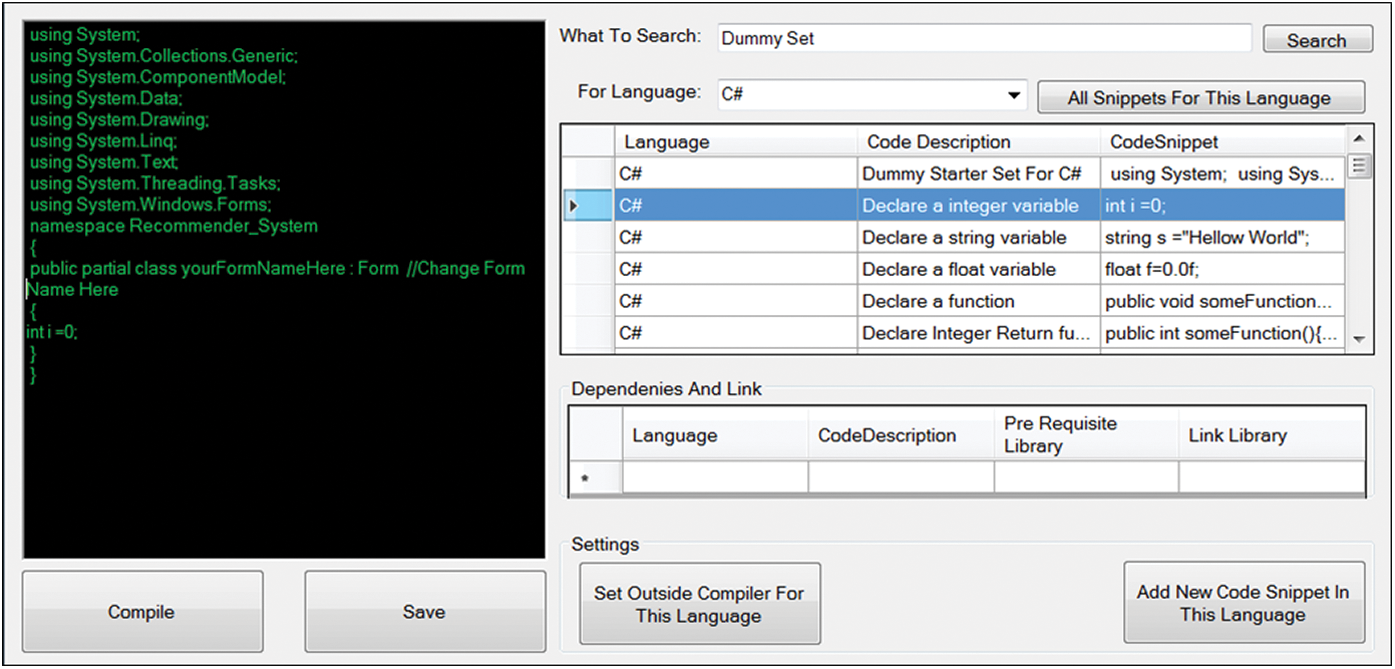Click the What To Search input field
The width and height of the screenshot is (1395, 669).
click(984, 39)
